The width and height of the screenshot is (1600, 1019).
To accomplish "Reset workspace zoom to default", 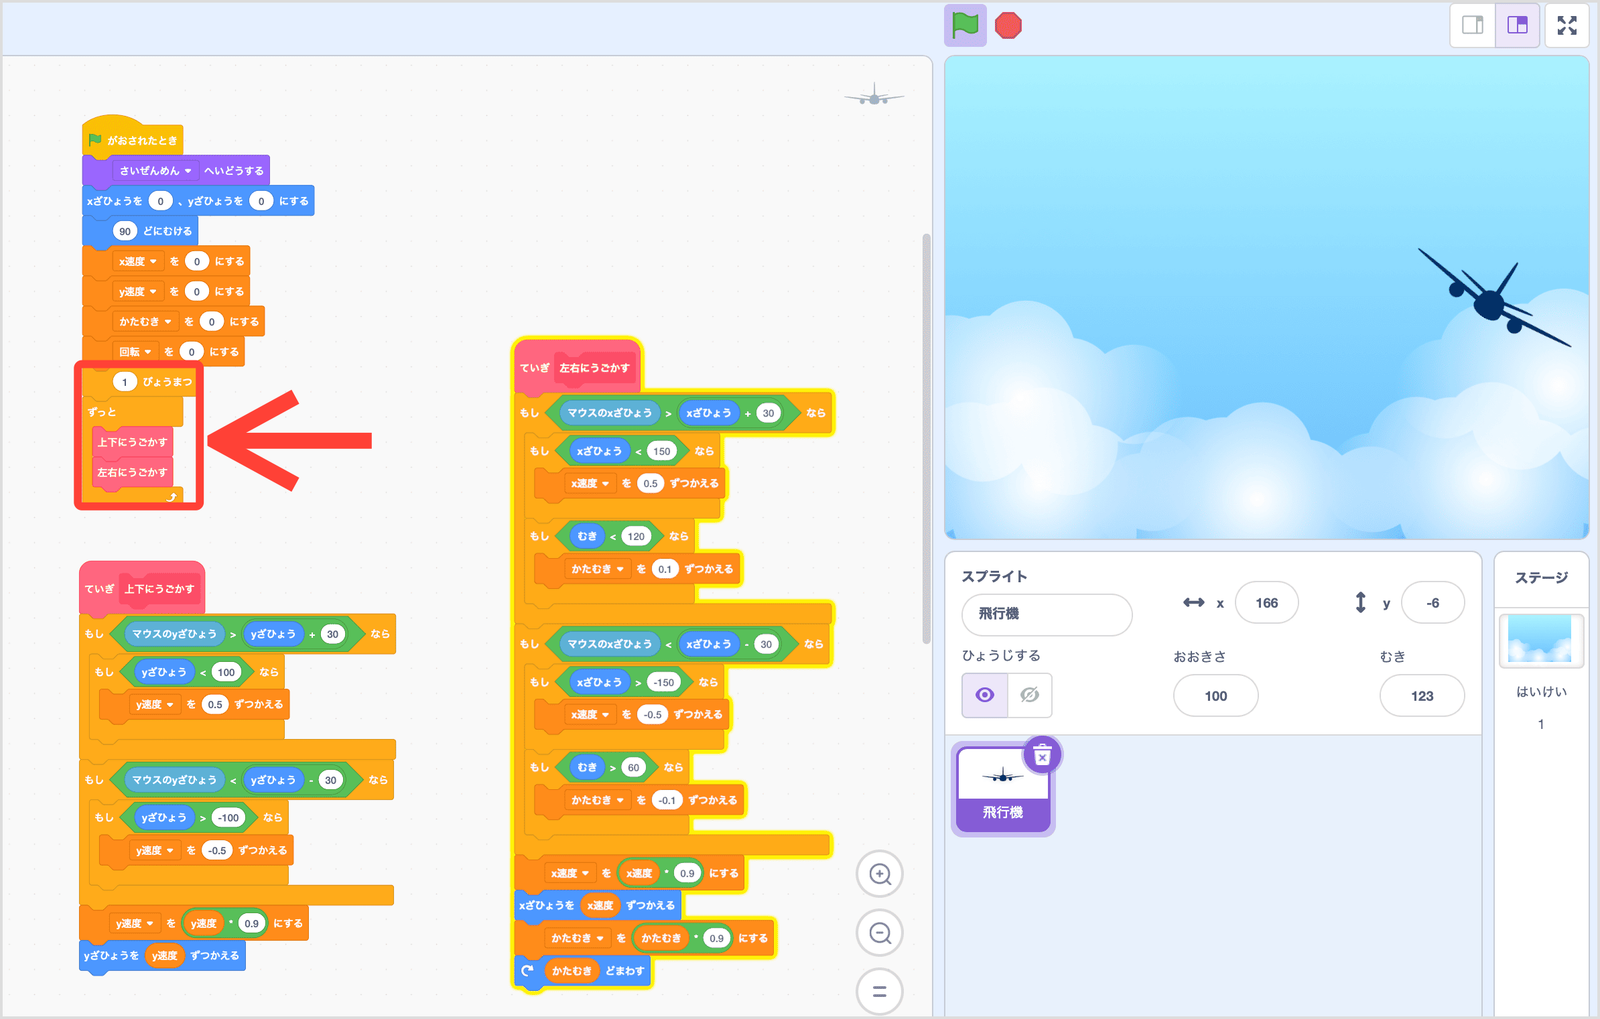I will click(880, 991).
